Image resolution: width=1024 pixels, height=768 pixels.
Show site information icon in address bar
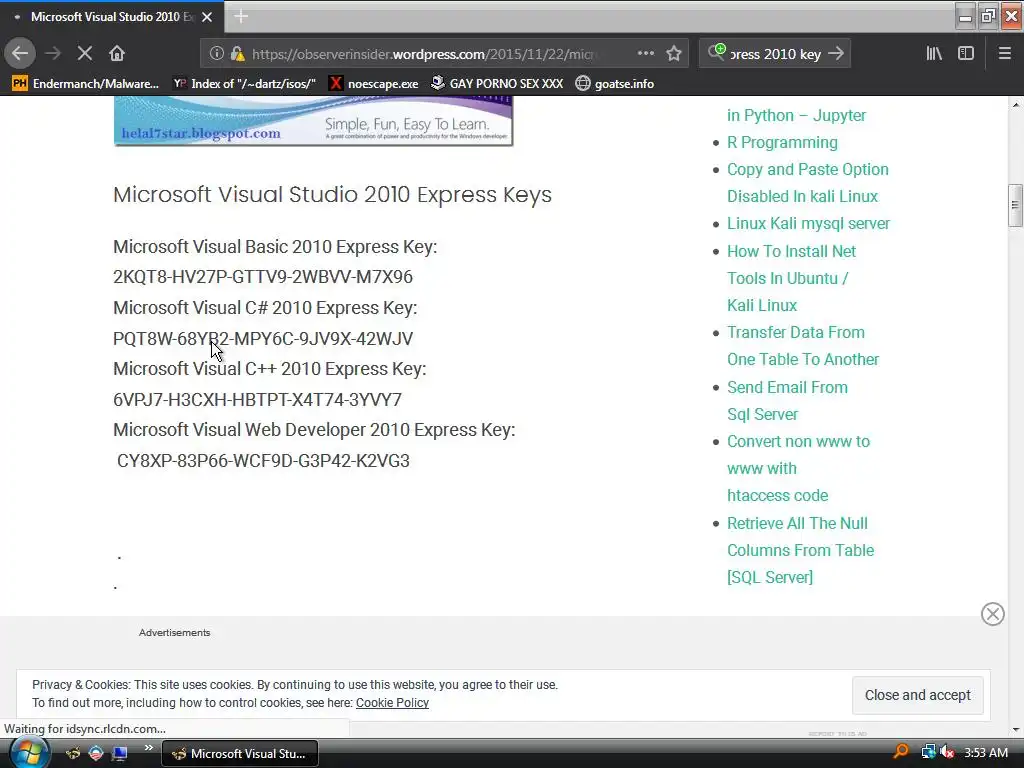[x=216, y=54]
